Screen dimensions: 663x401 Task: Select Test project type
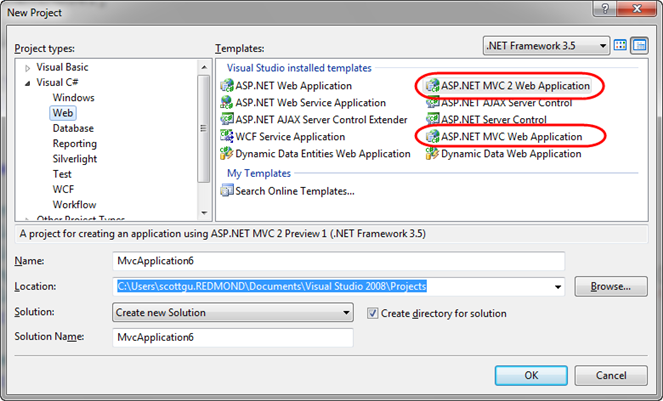click(x=62, y=174)
